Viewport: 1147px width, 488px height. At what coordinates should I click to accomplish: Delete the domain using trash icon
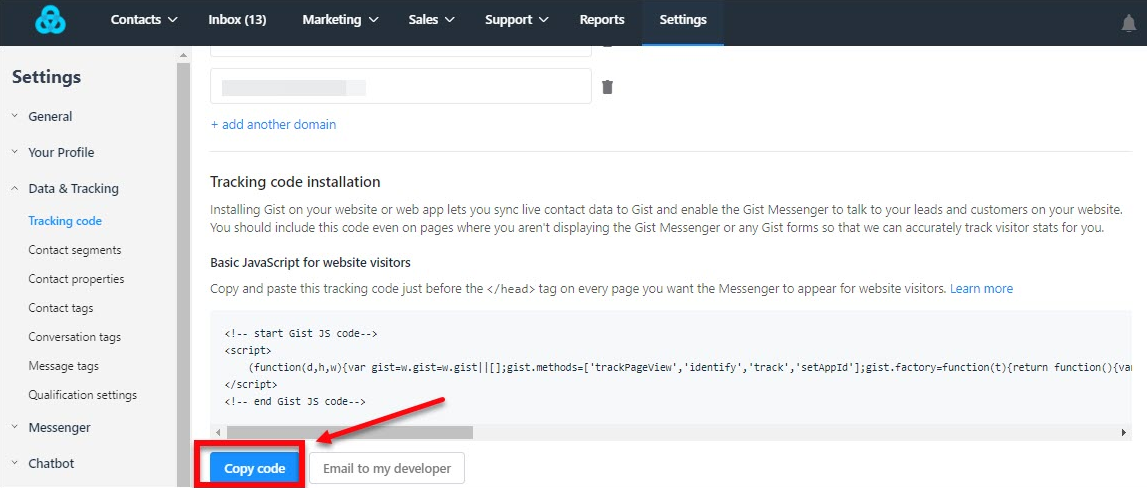click(607, 87)
